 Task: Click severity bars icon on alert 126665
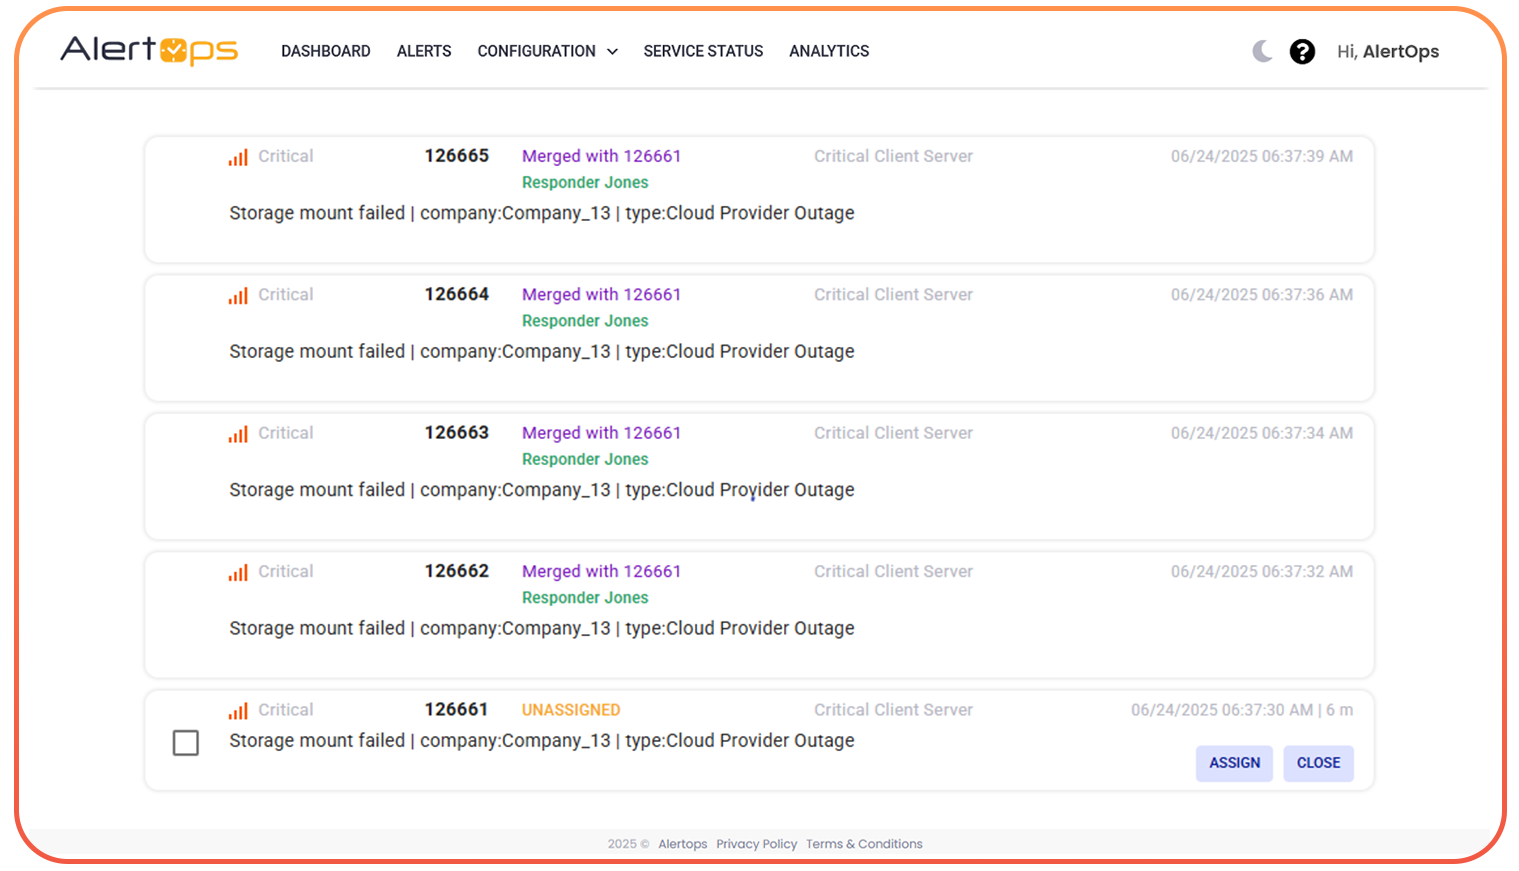pos(238,157)
